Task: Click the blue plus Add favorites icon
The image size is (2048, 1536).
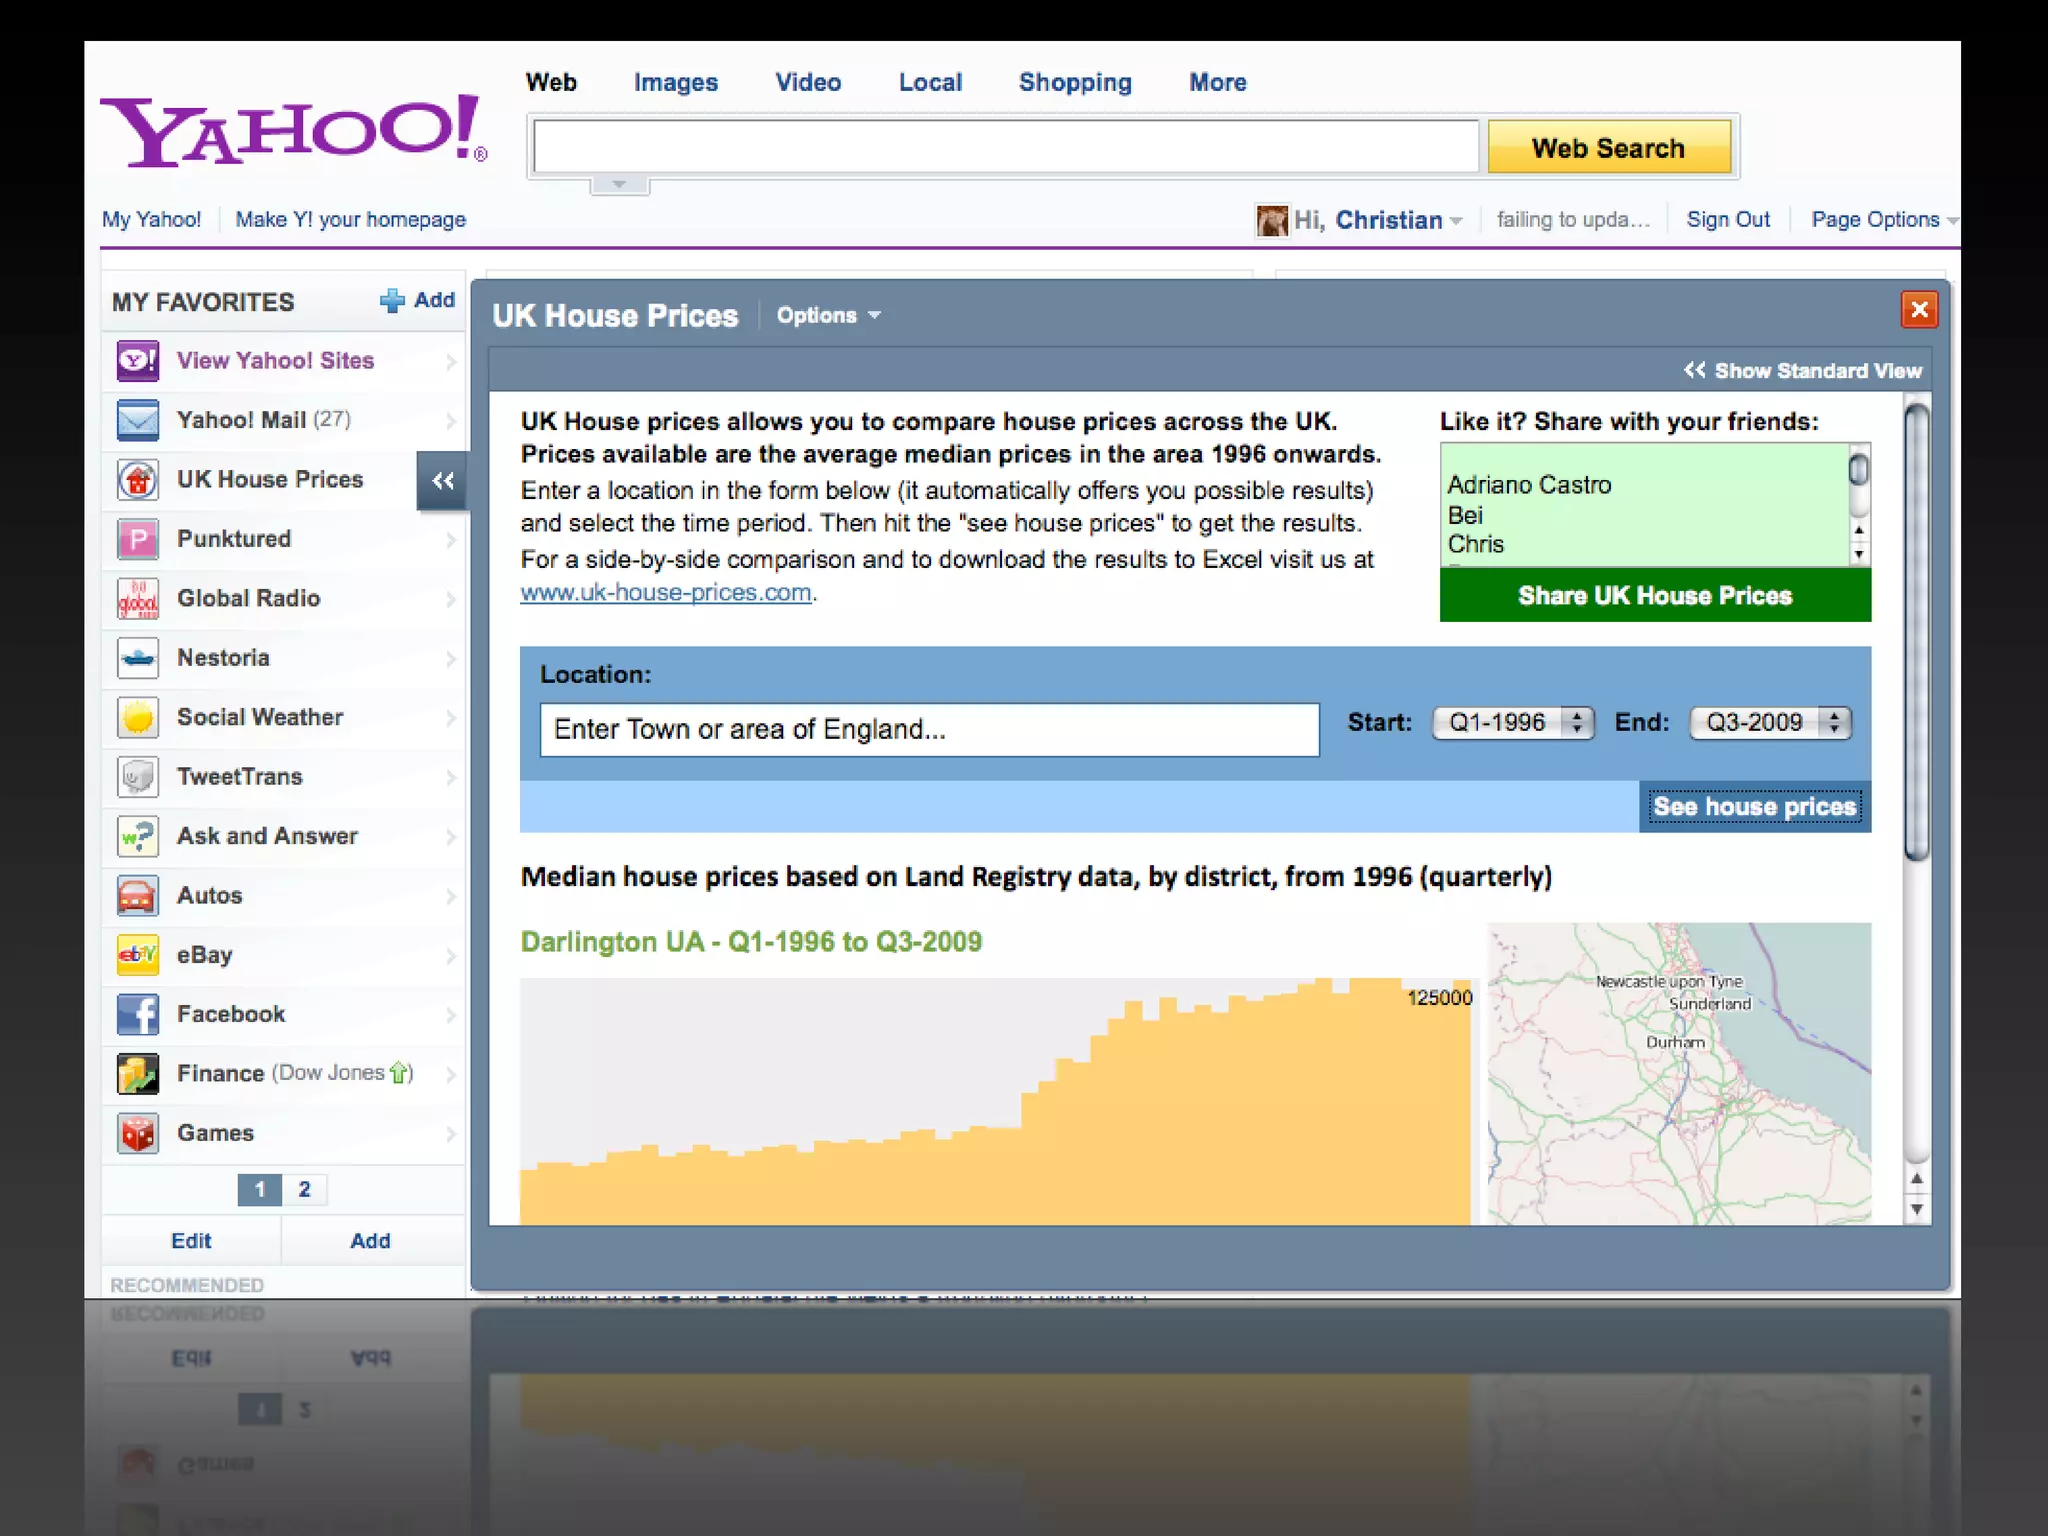Action: coord(392,300)
